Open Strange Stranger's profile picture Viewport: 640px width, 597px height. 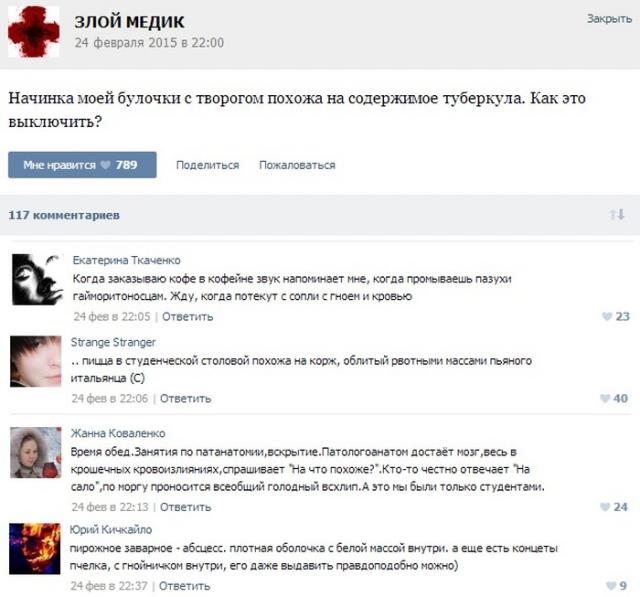(36, 362)
